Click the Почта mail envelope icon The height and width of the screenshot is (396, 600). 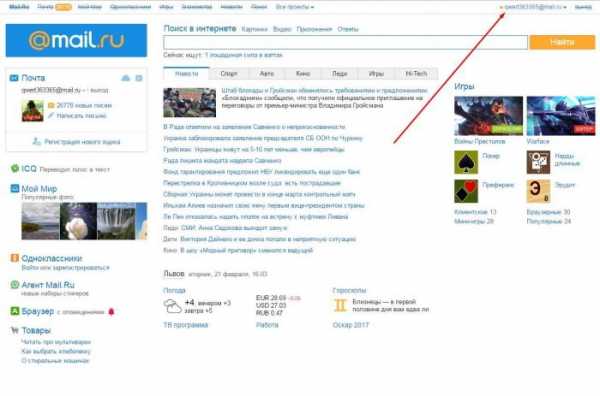point(14,78)
